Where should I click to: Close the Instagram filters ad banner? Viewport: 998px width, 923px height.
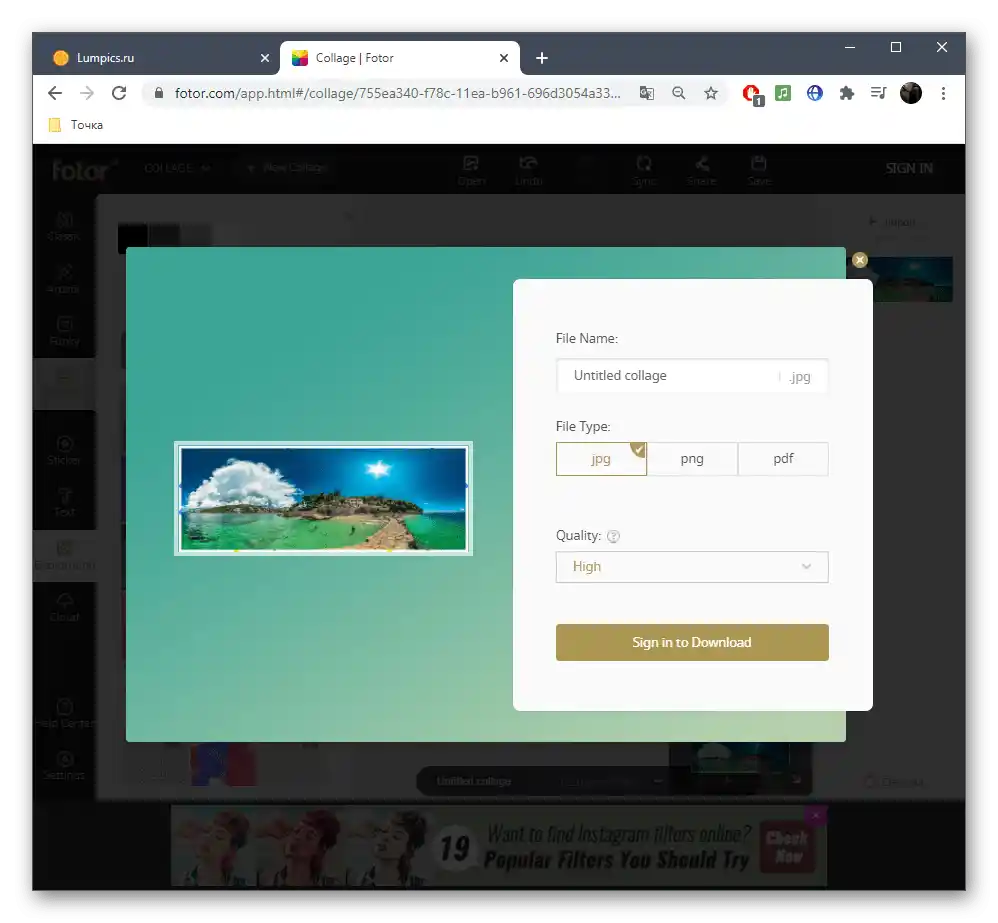(x=815, y=814)
